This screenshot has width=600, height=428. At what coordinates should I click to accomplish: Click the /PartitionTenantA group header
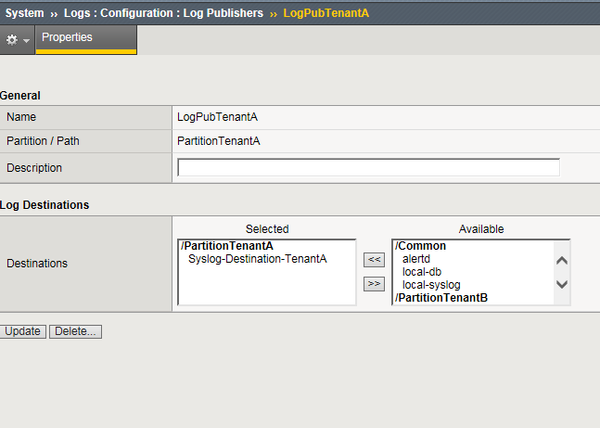tap(226, 246)
